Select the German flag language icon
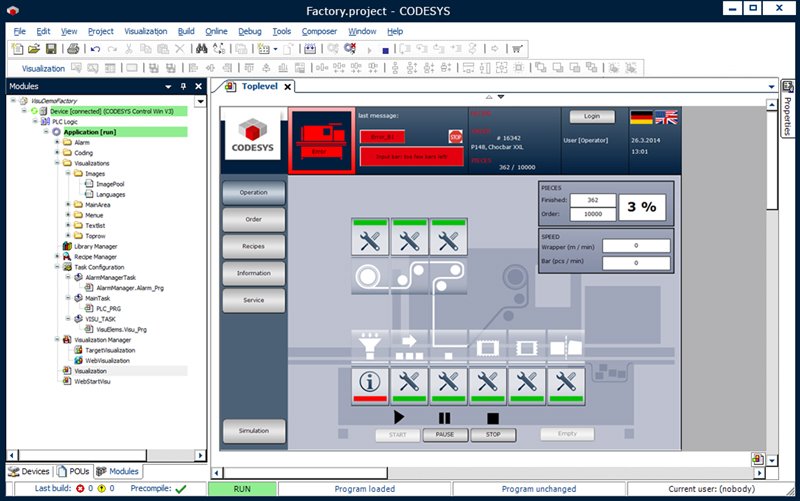This screenshot has width=800, height=501. coord(641,118)
